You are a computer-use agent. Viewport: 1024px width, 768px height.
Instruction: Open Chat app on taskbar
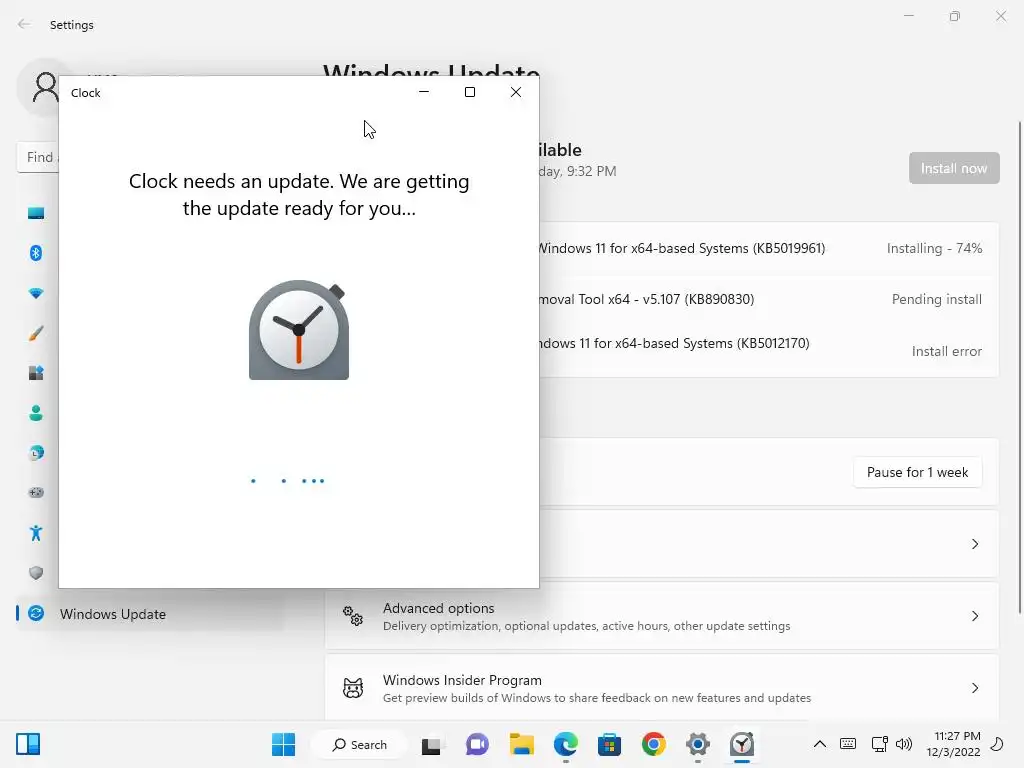pyautogui.click(x=477, y=744)
